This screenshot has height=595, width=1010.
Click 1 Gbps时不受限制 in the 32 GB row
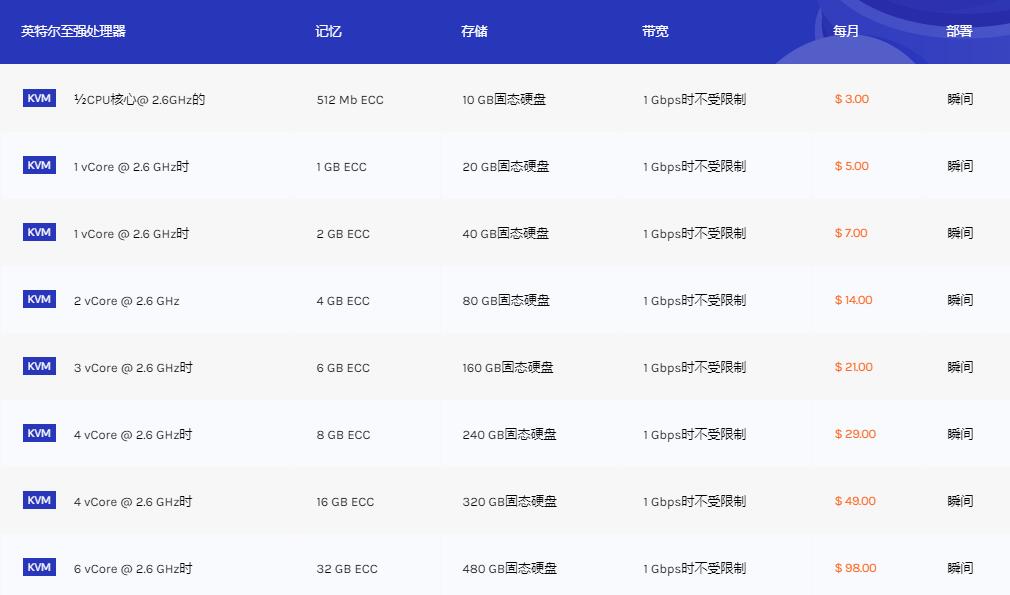pyautogui.click(x=694, y=569)
